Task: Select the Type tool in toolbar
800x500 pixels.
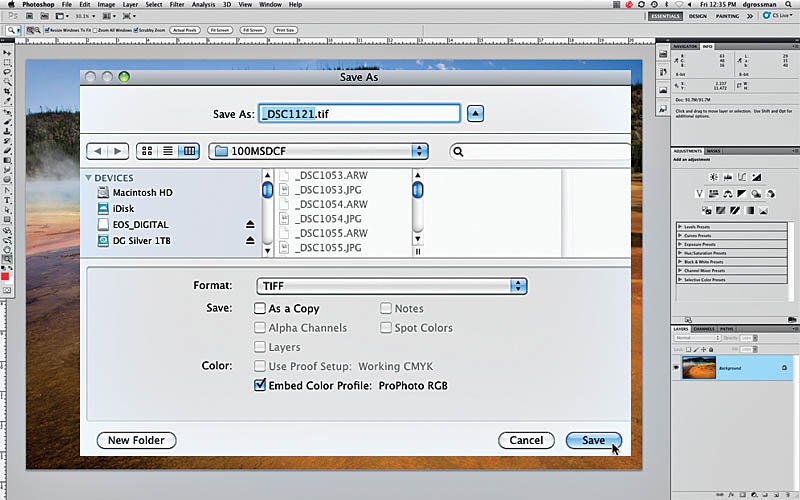Action: (x=7, y=200)
